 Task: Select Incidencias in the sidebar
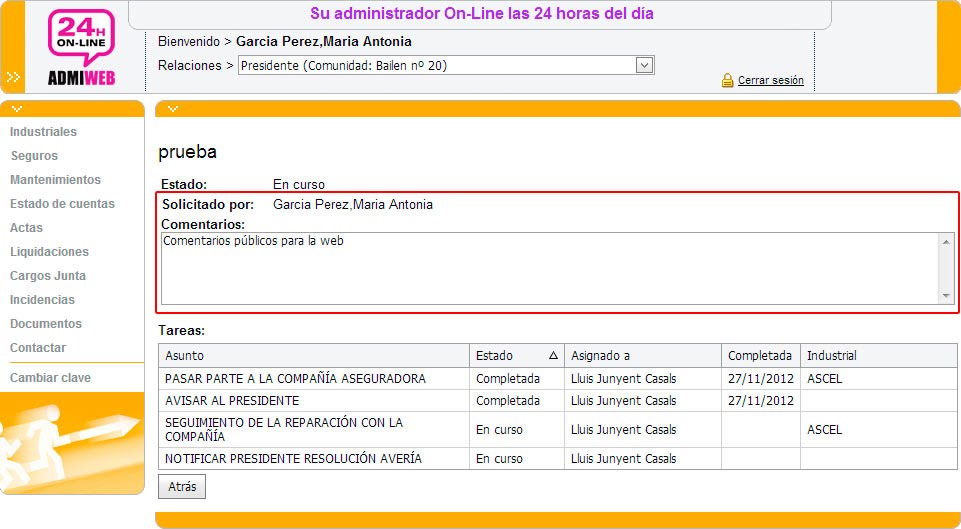[x=42, y=299]
